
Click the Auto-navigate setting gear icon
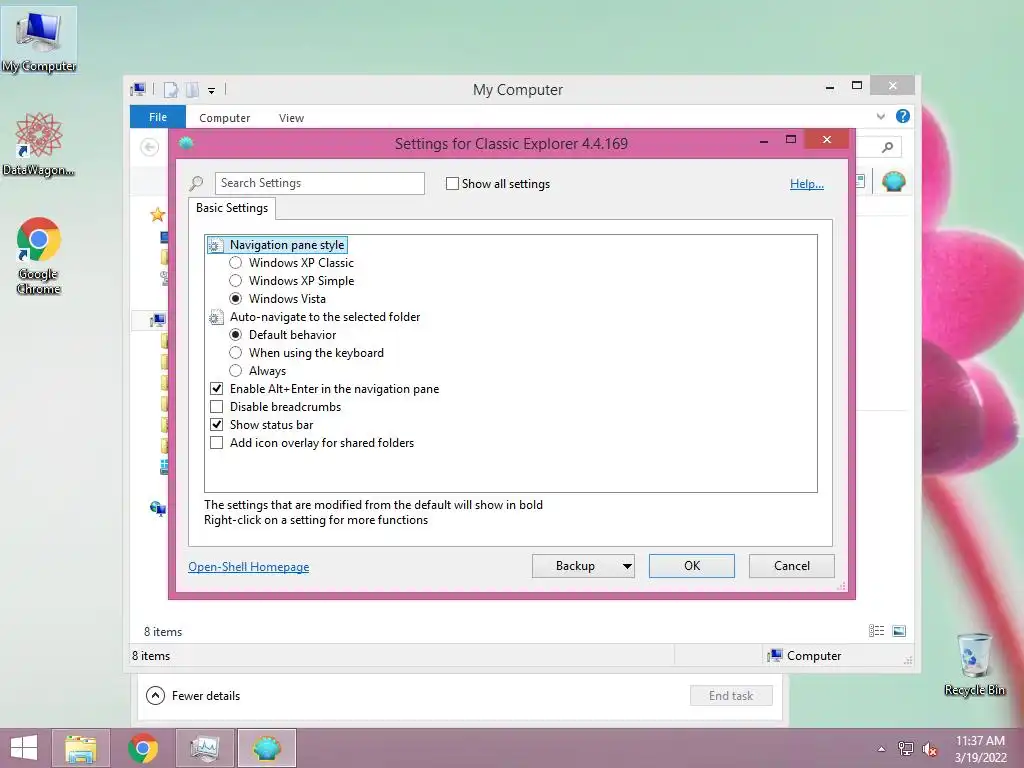[216, 317]
